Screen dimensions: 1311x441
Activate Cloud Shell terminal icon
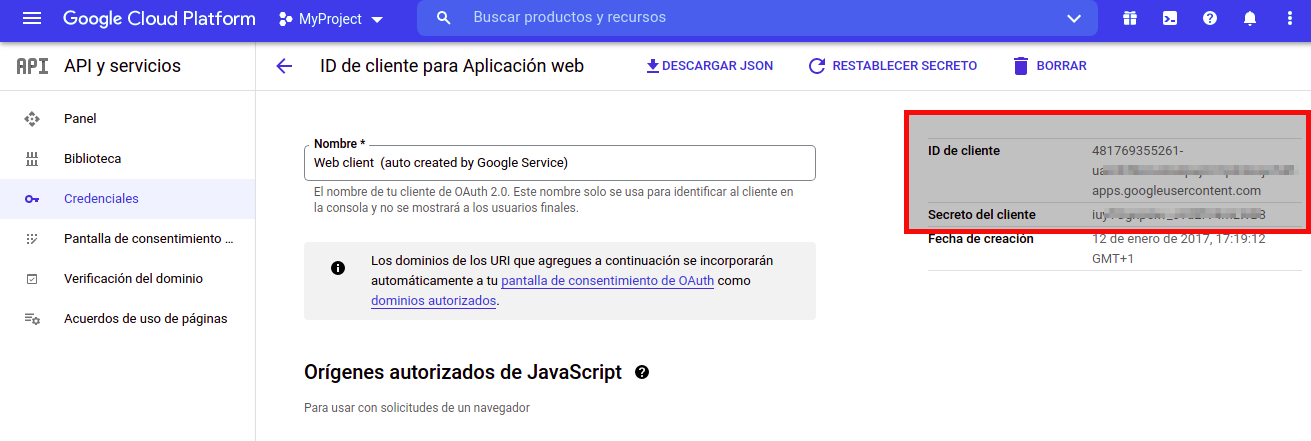pos(1169,19)
